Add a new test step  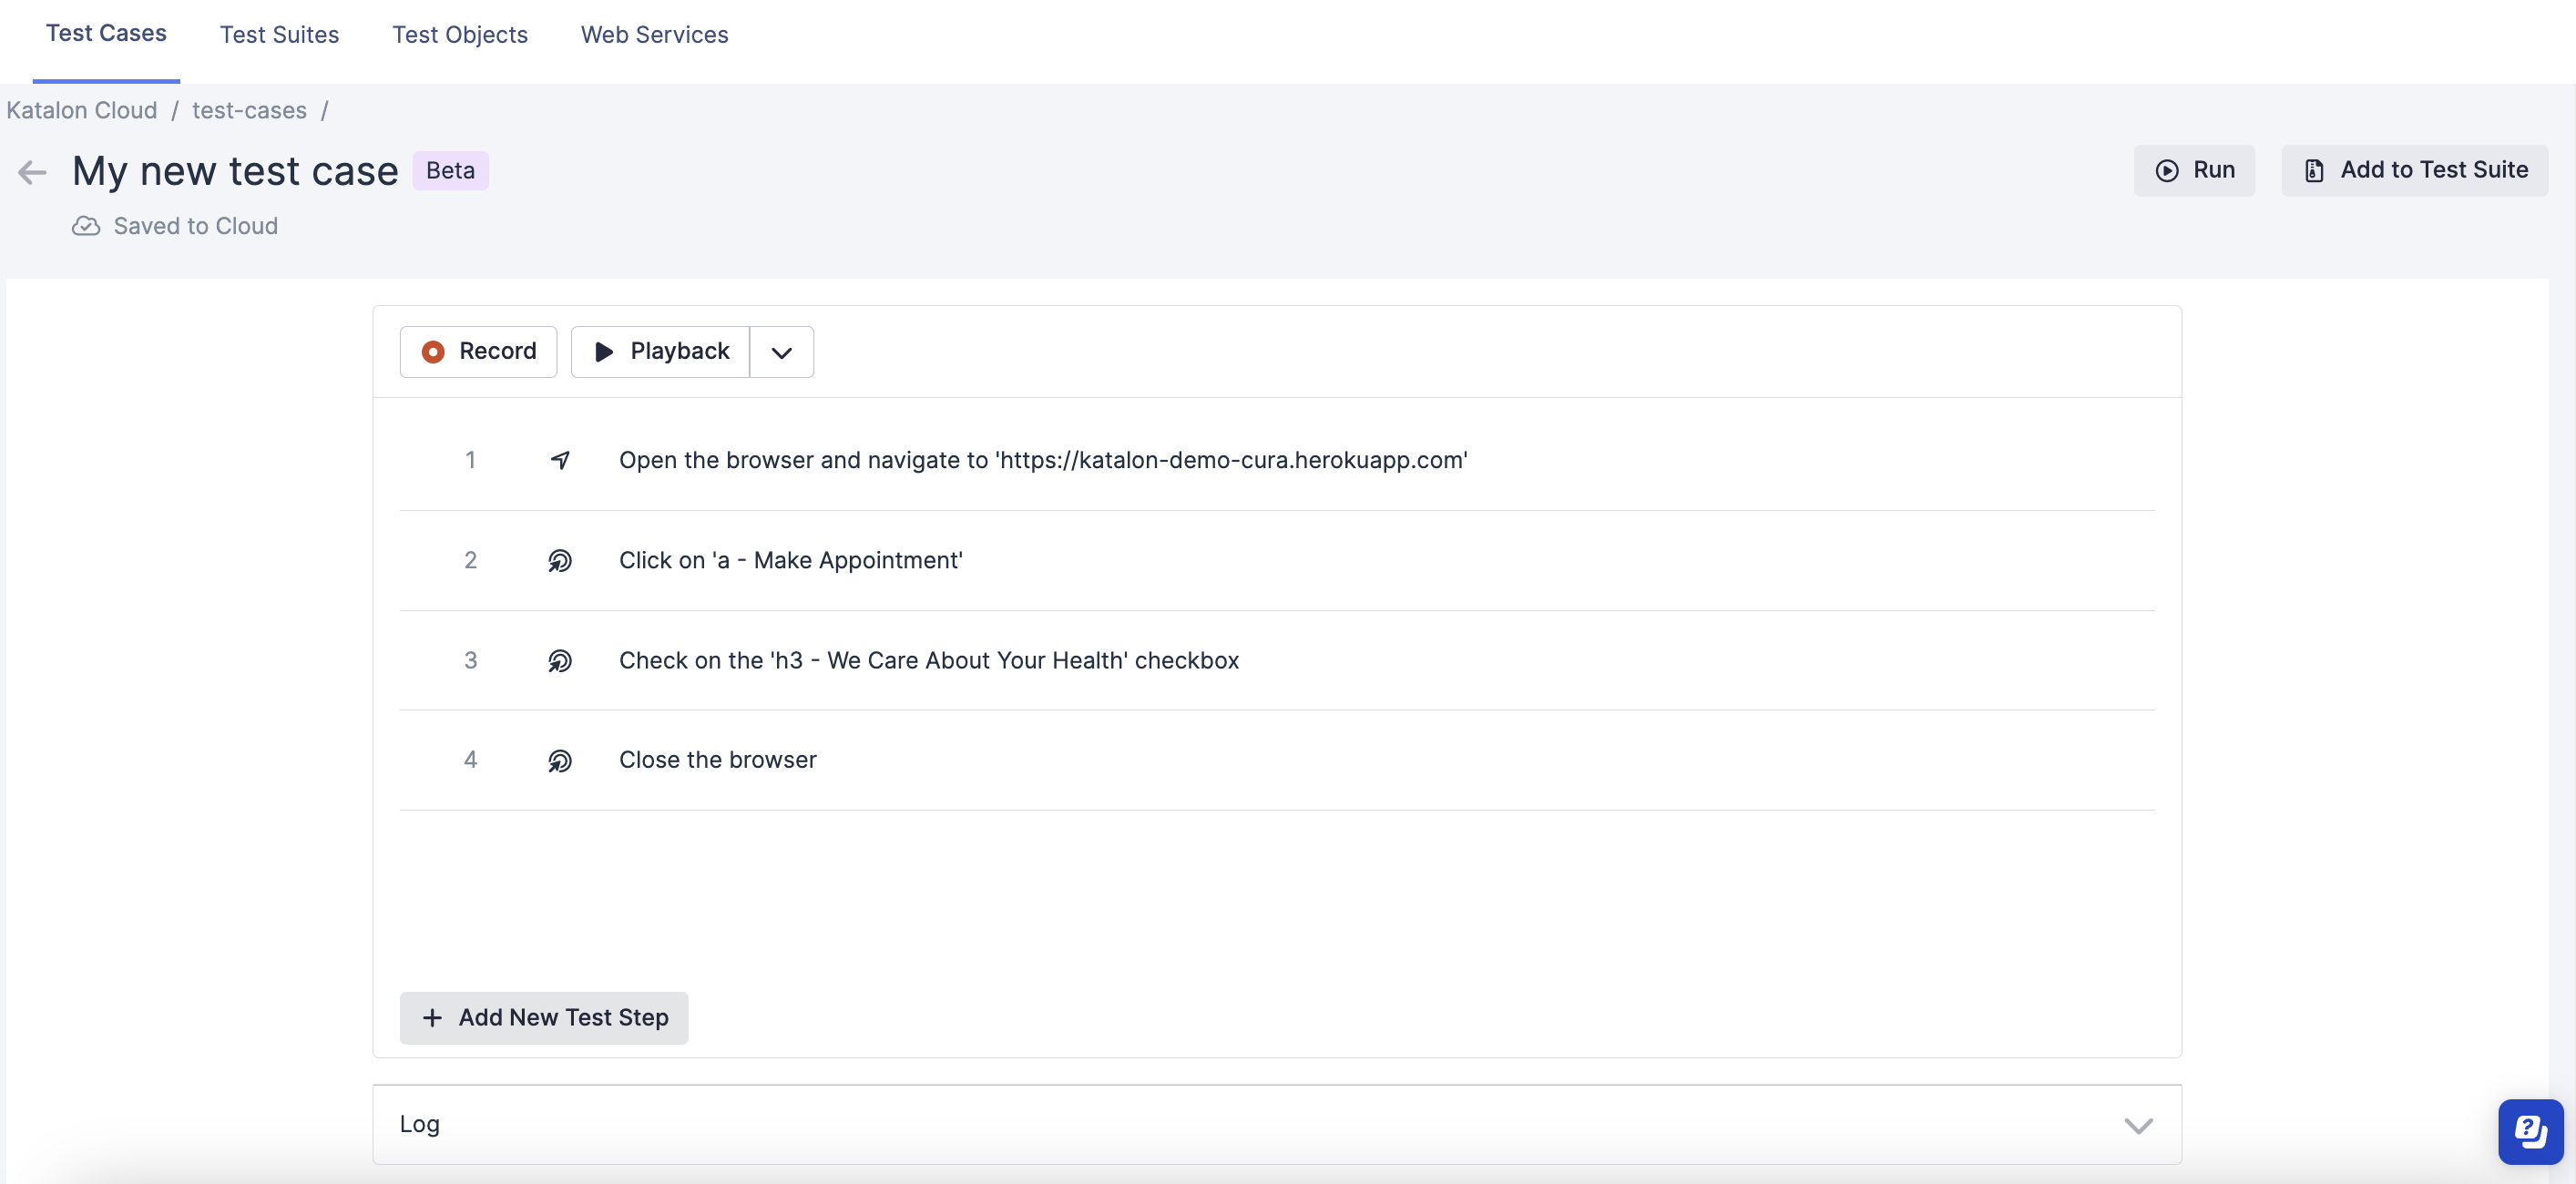click(x=544, y=1018)
